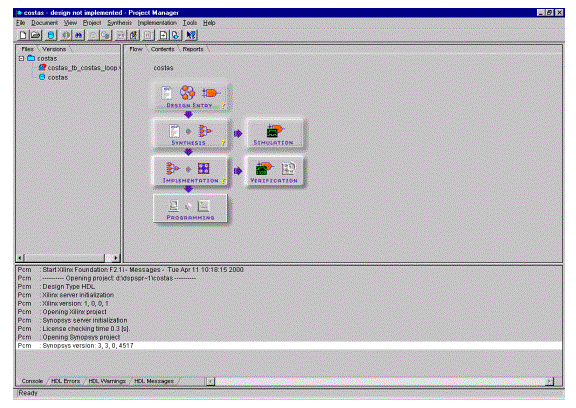Open the state diagram editor in Design Entry
The image size is (576, 408).
pos(187,93)
